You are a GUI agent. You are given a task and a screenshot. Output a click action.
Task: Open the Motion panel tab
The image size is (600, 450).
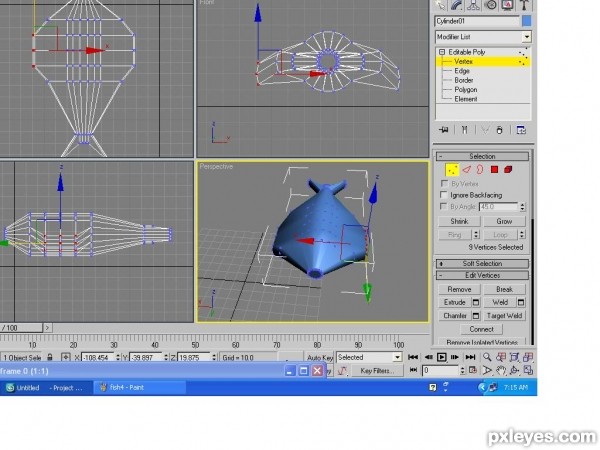(x=491, y=5)
